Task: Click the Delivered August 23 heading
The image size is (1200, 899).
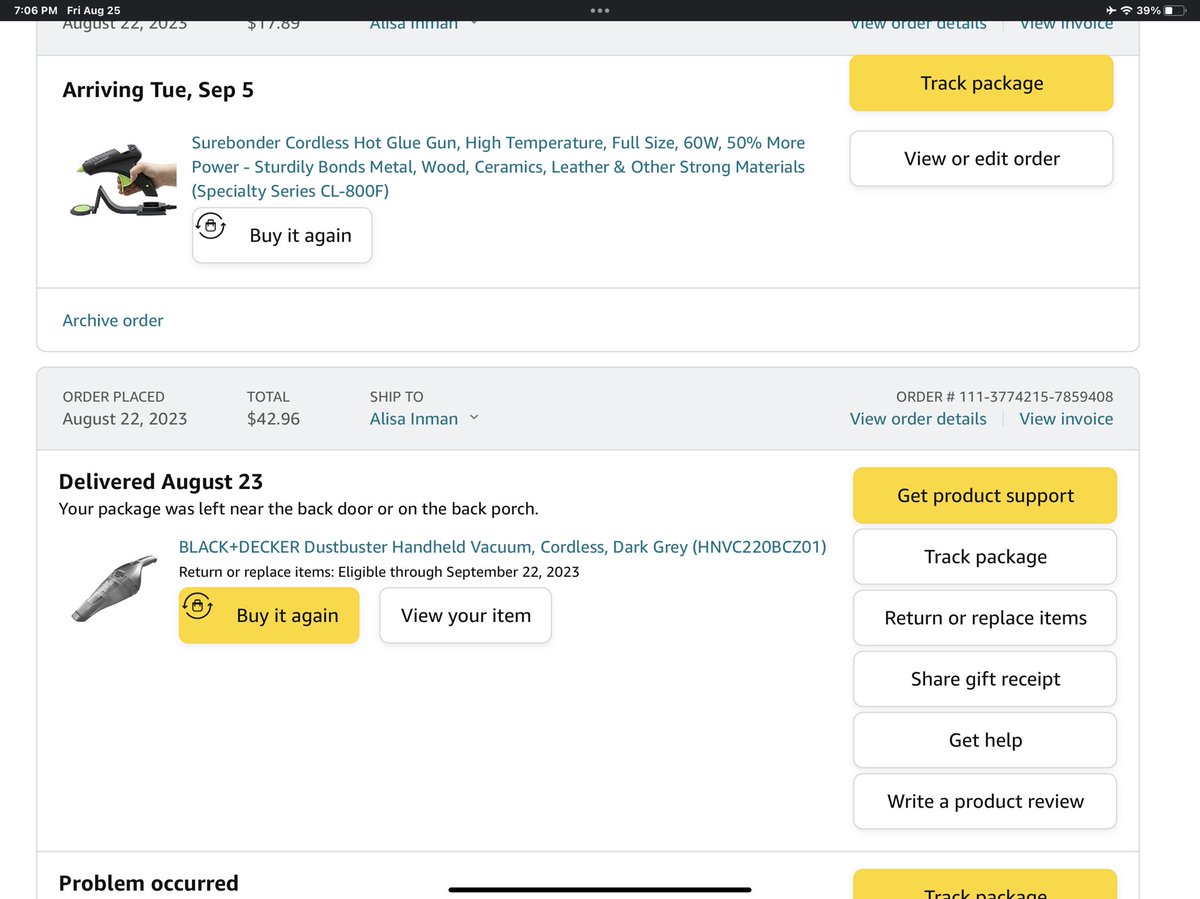Action: [x=161, y=482]
